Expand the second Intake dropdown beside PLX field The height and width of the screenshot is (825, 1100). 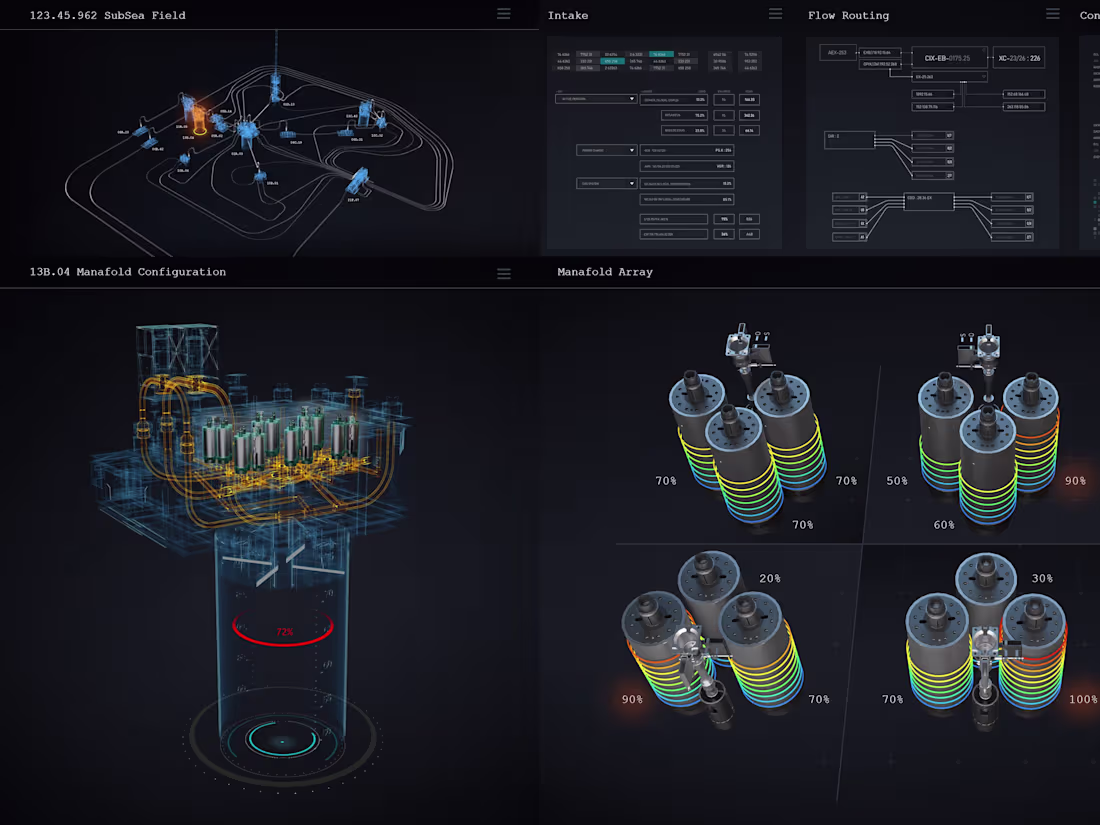tap(606, 150)
